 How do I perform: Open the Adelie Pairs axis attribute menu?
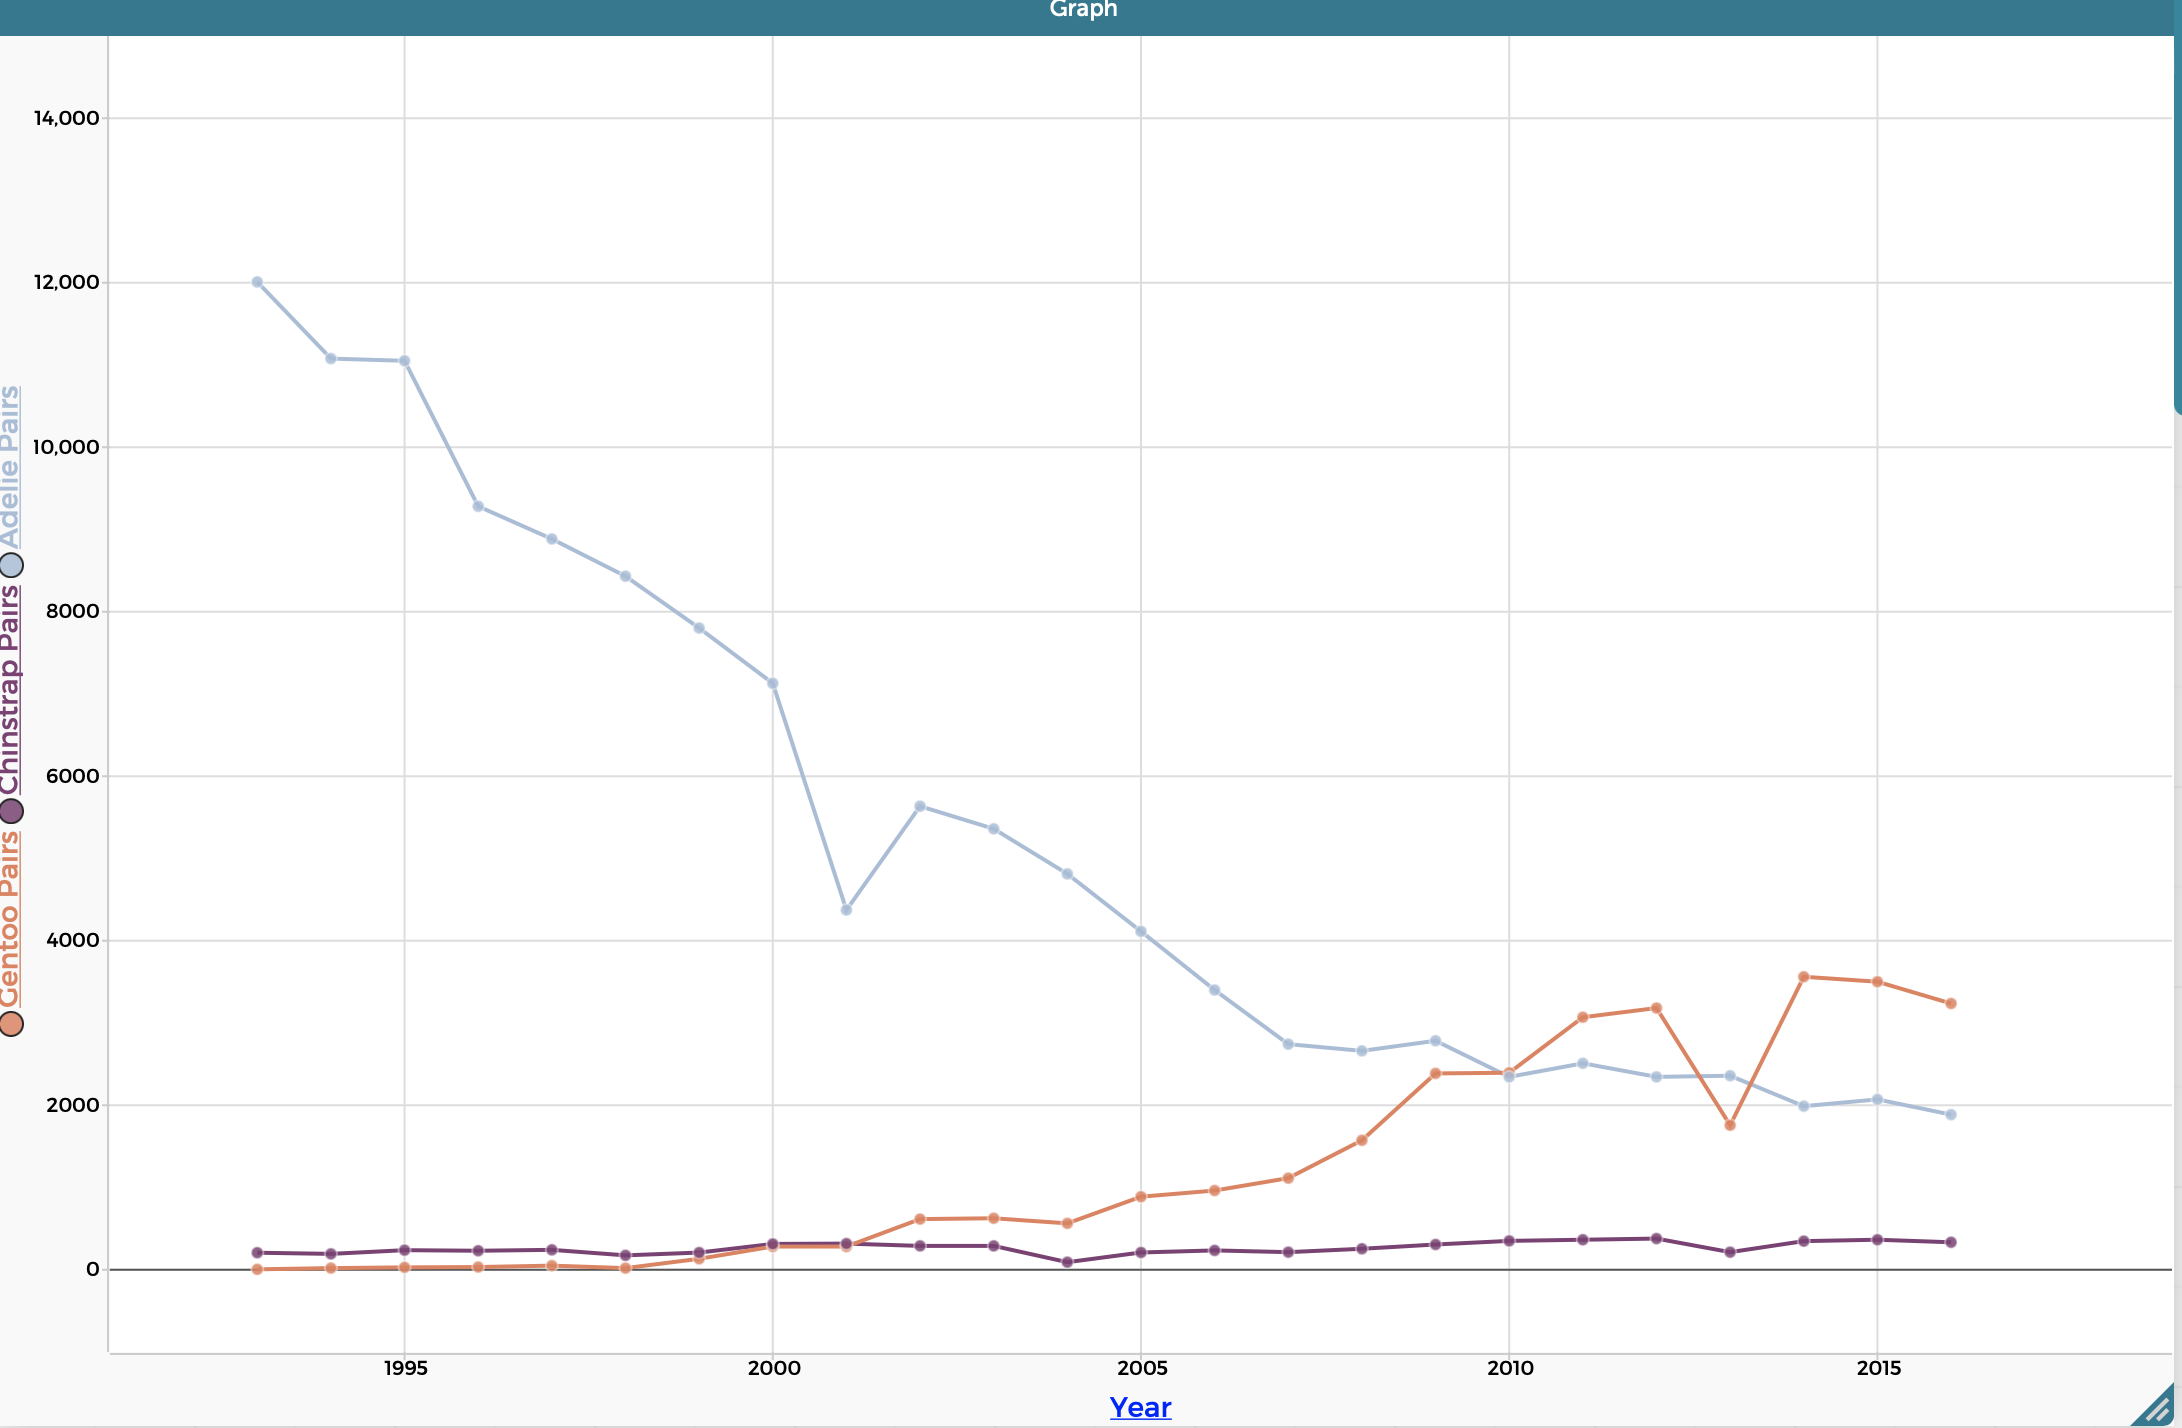[x=10, y=467]
